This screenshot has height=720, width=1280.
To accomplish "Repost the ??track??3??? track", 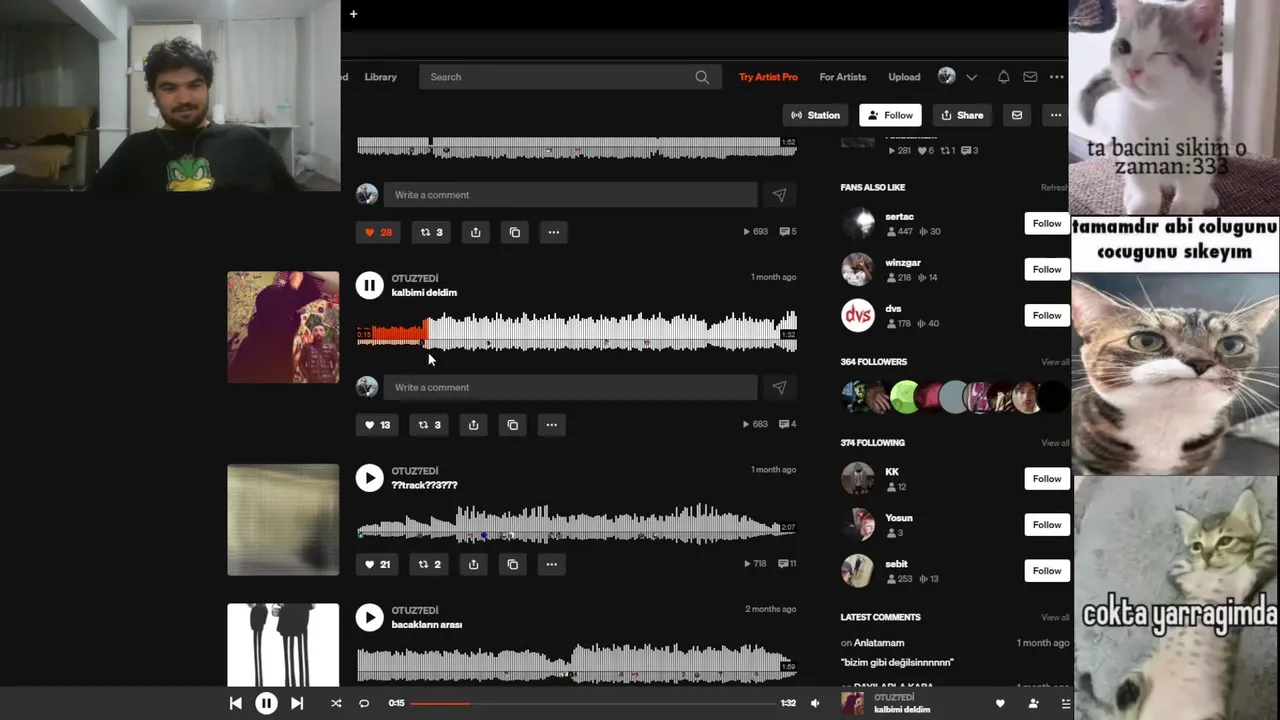I will (x=430, y=564).
